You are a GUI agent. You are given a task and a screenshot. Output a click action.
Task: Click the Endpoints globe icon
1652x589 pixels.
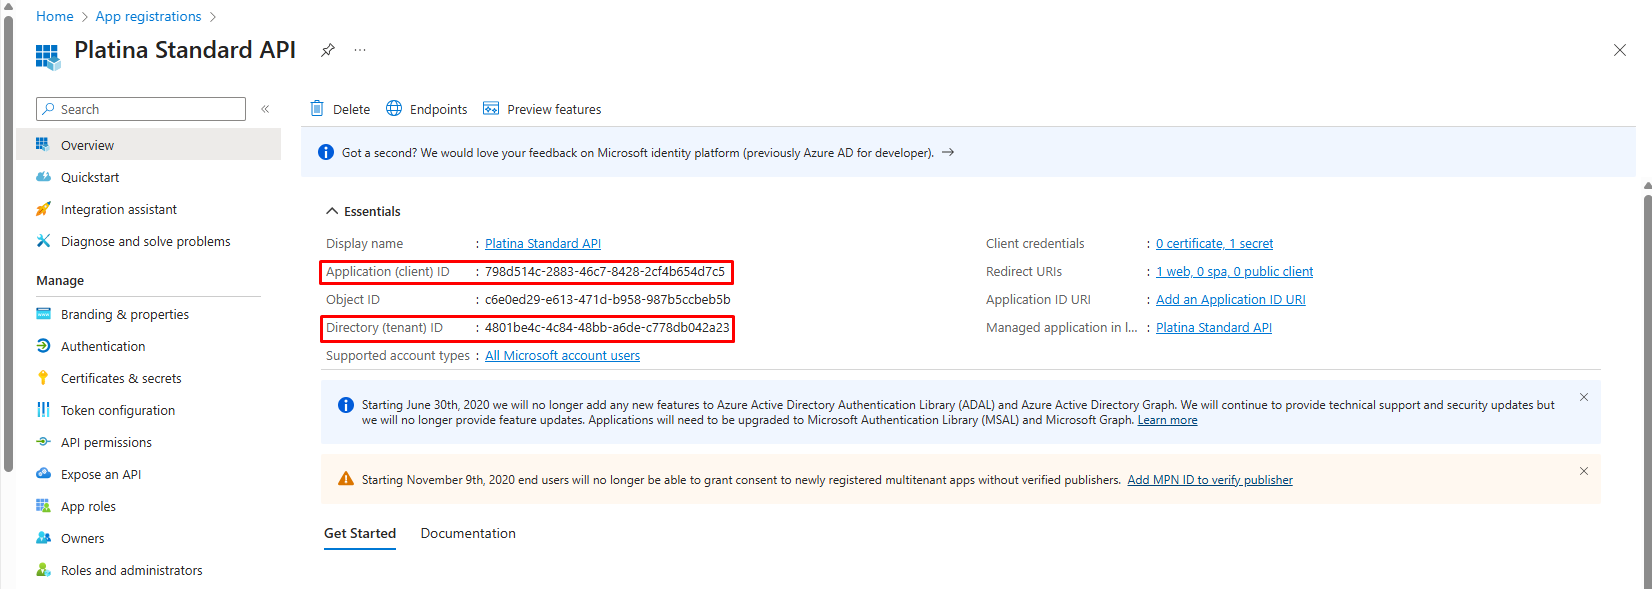pyautogui.click(x=394, y=108)
